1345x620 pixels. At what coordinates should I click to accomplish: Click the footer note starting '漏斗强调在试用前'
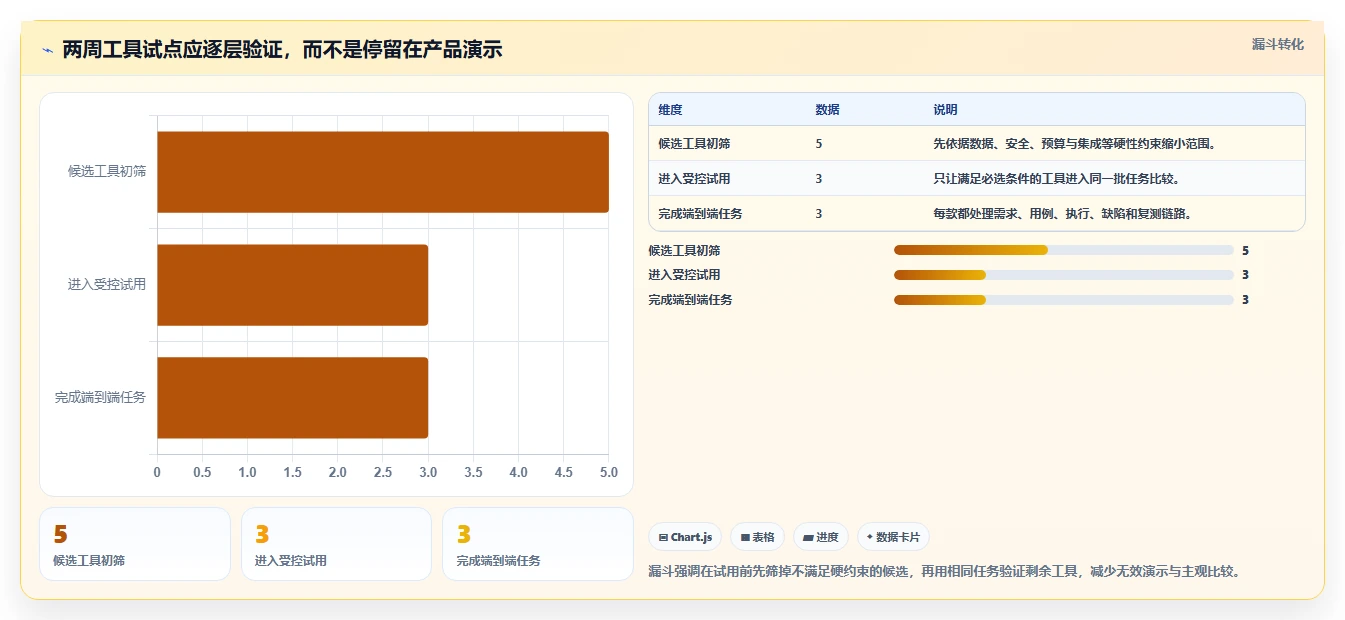click(x=944, y=572)
